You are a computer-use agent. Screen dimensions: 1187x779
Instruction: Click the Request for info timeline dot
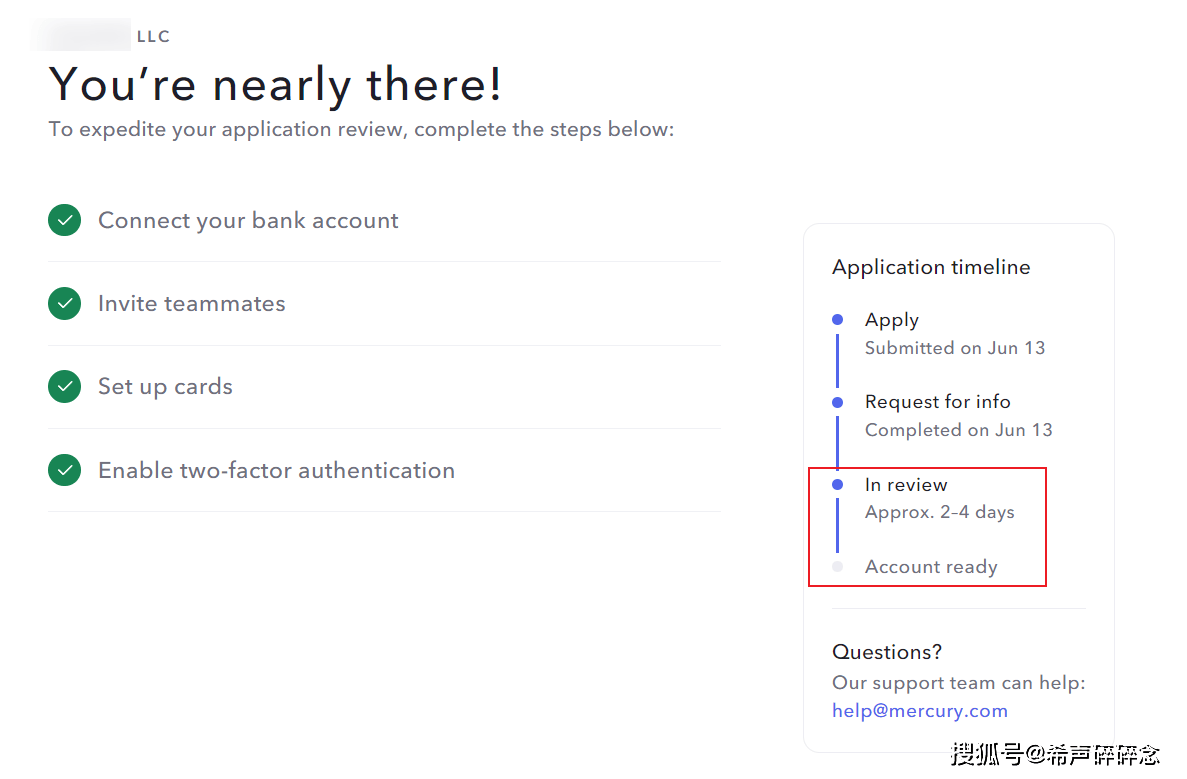pos(838,402)
